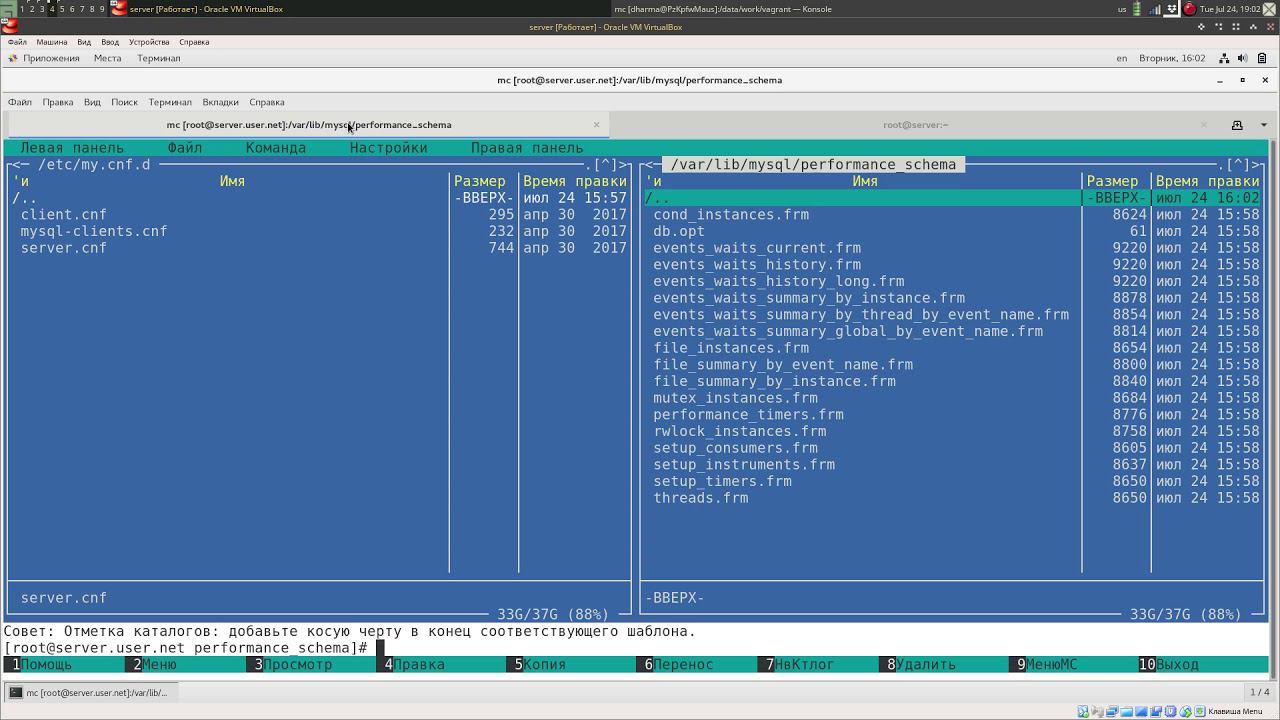The height and width of the screenshot is (720, 1280).
Task: Click the 1 / 4 workspace switcher
Action: tap(1260, 692)
